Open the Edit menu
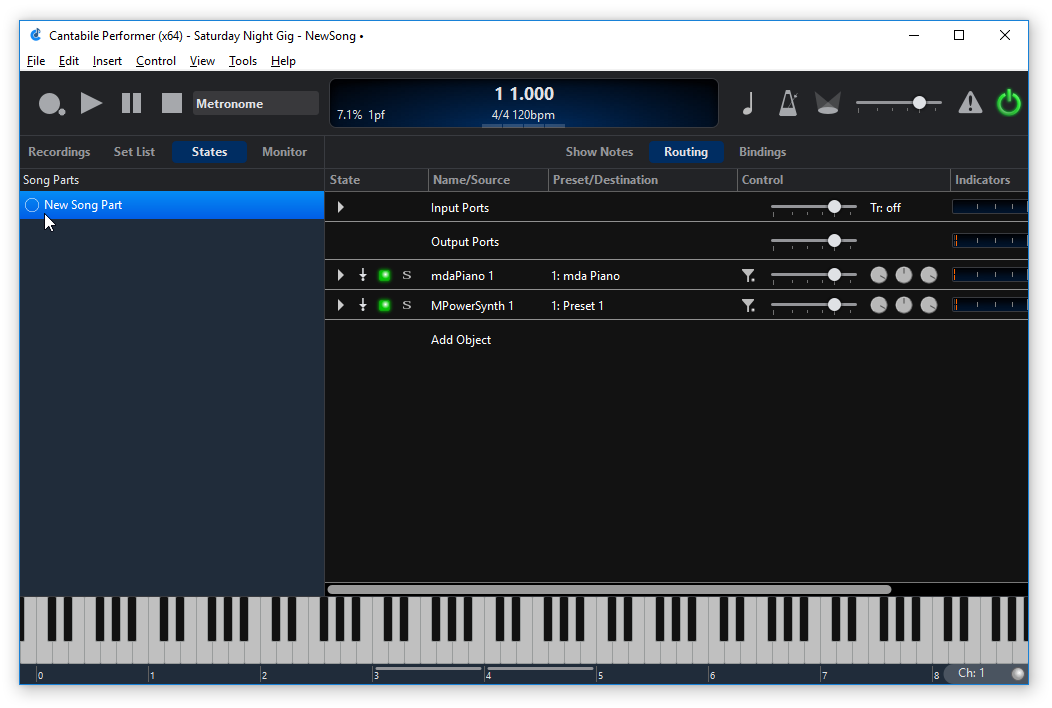 click(x=68, y=61)
